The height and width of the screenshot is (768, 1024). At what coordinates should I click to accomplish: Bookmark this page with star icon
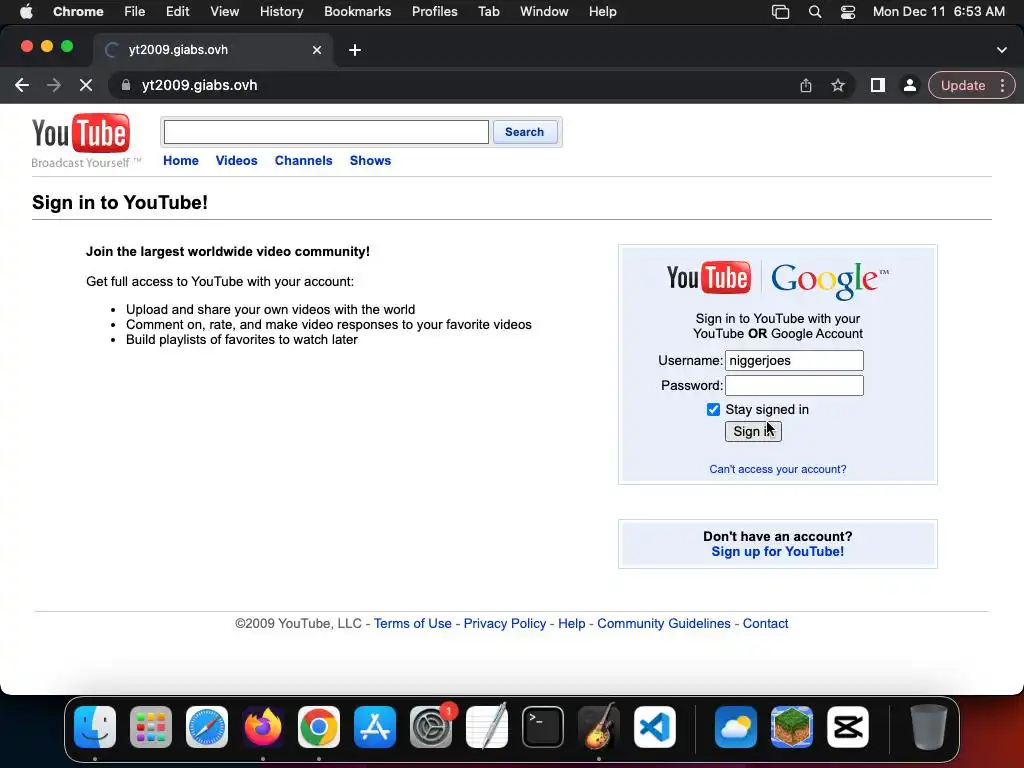click(x=838, y=86)
